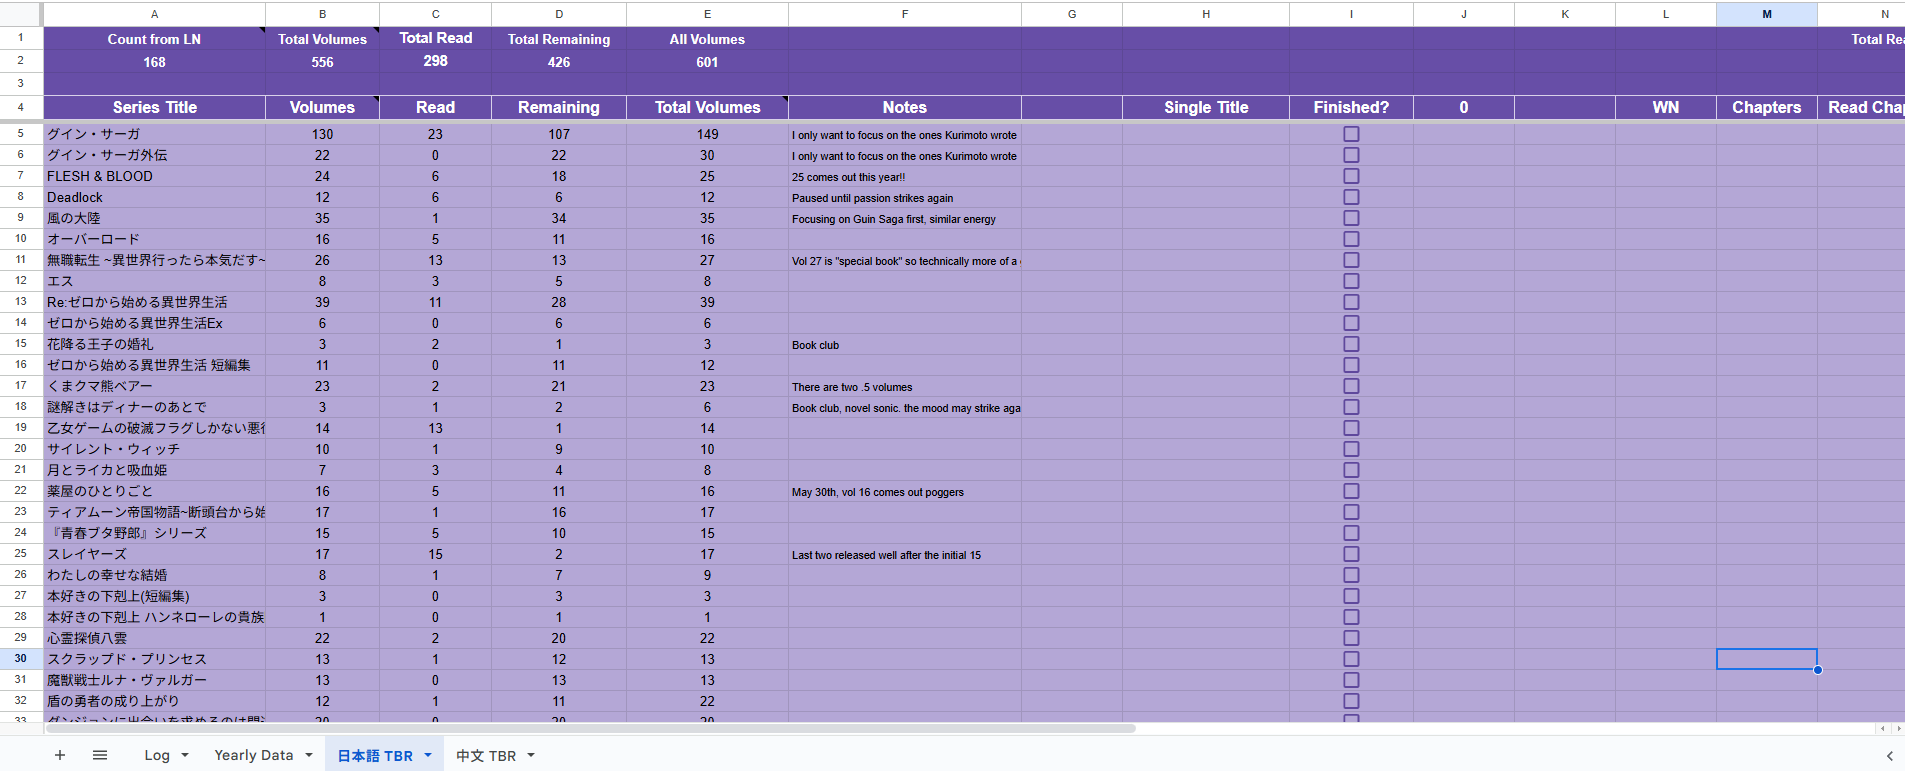Open the Log sheet tab dropdown arrow
The height and width of the screenshot is (771, 1905).
click(x=185, y=755)
